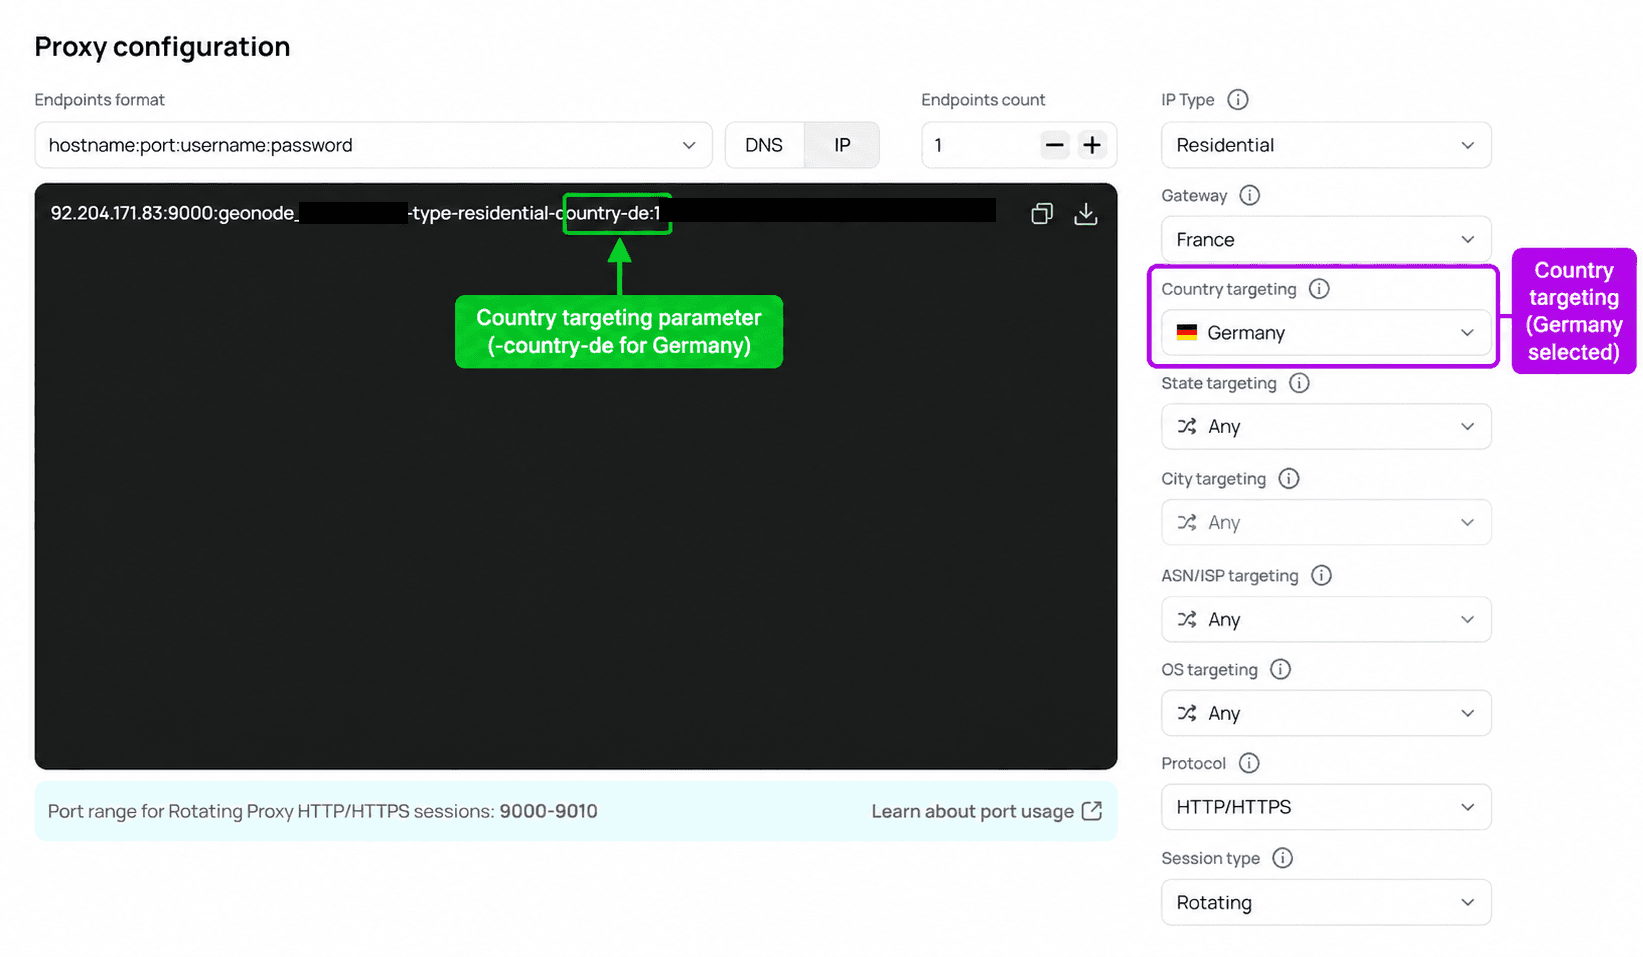Click the Endpoints count number field
This screenshot has width=1643, height=957.
(x=980, y=145)
